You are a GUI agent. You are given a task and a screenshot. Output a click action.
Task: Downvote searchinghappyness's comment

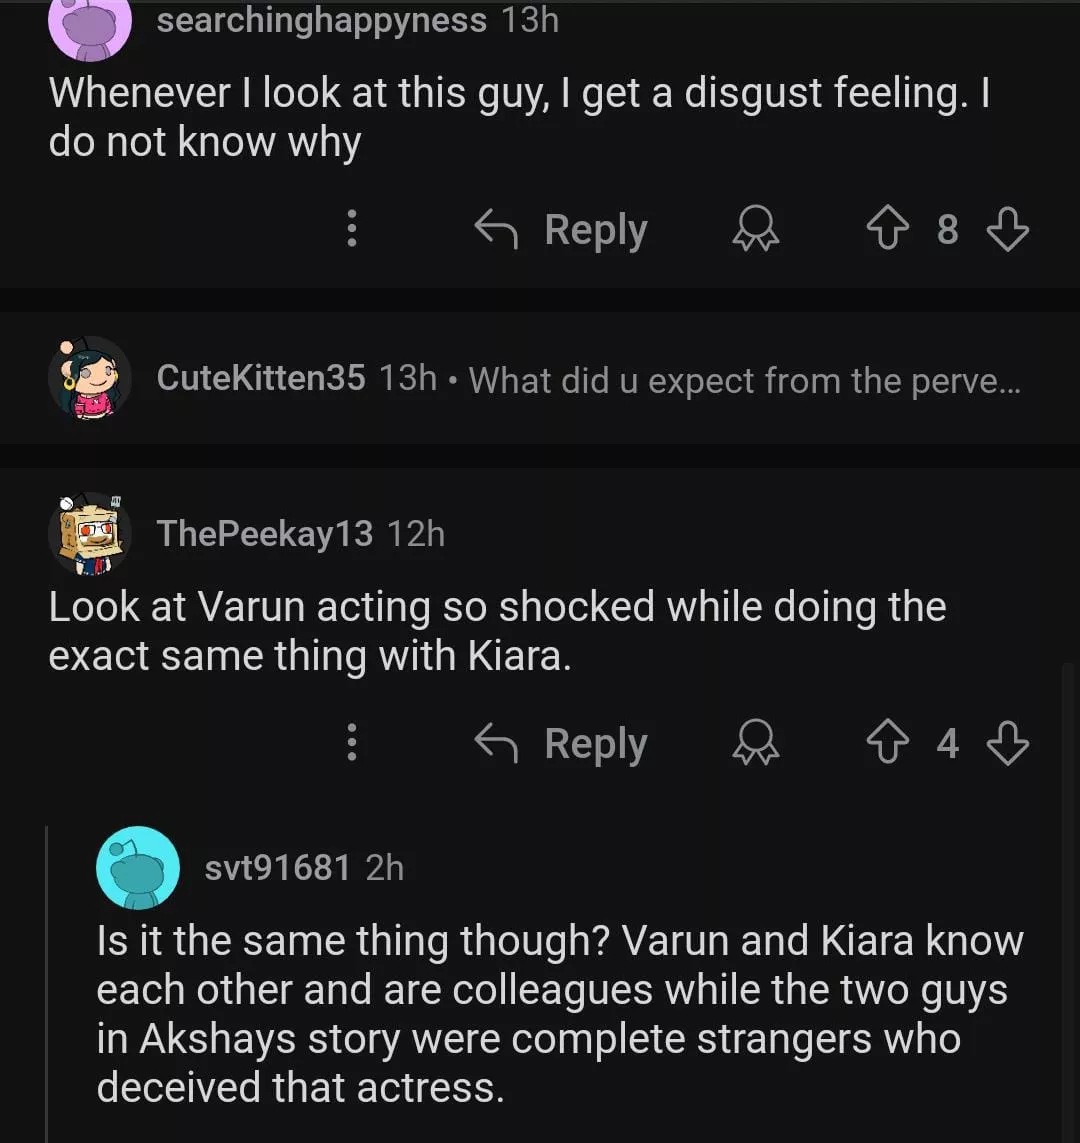click(x=1007, y=230)
